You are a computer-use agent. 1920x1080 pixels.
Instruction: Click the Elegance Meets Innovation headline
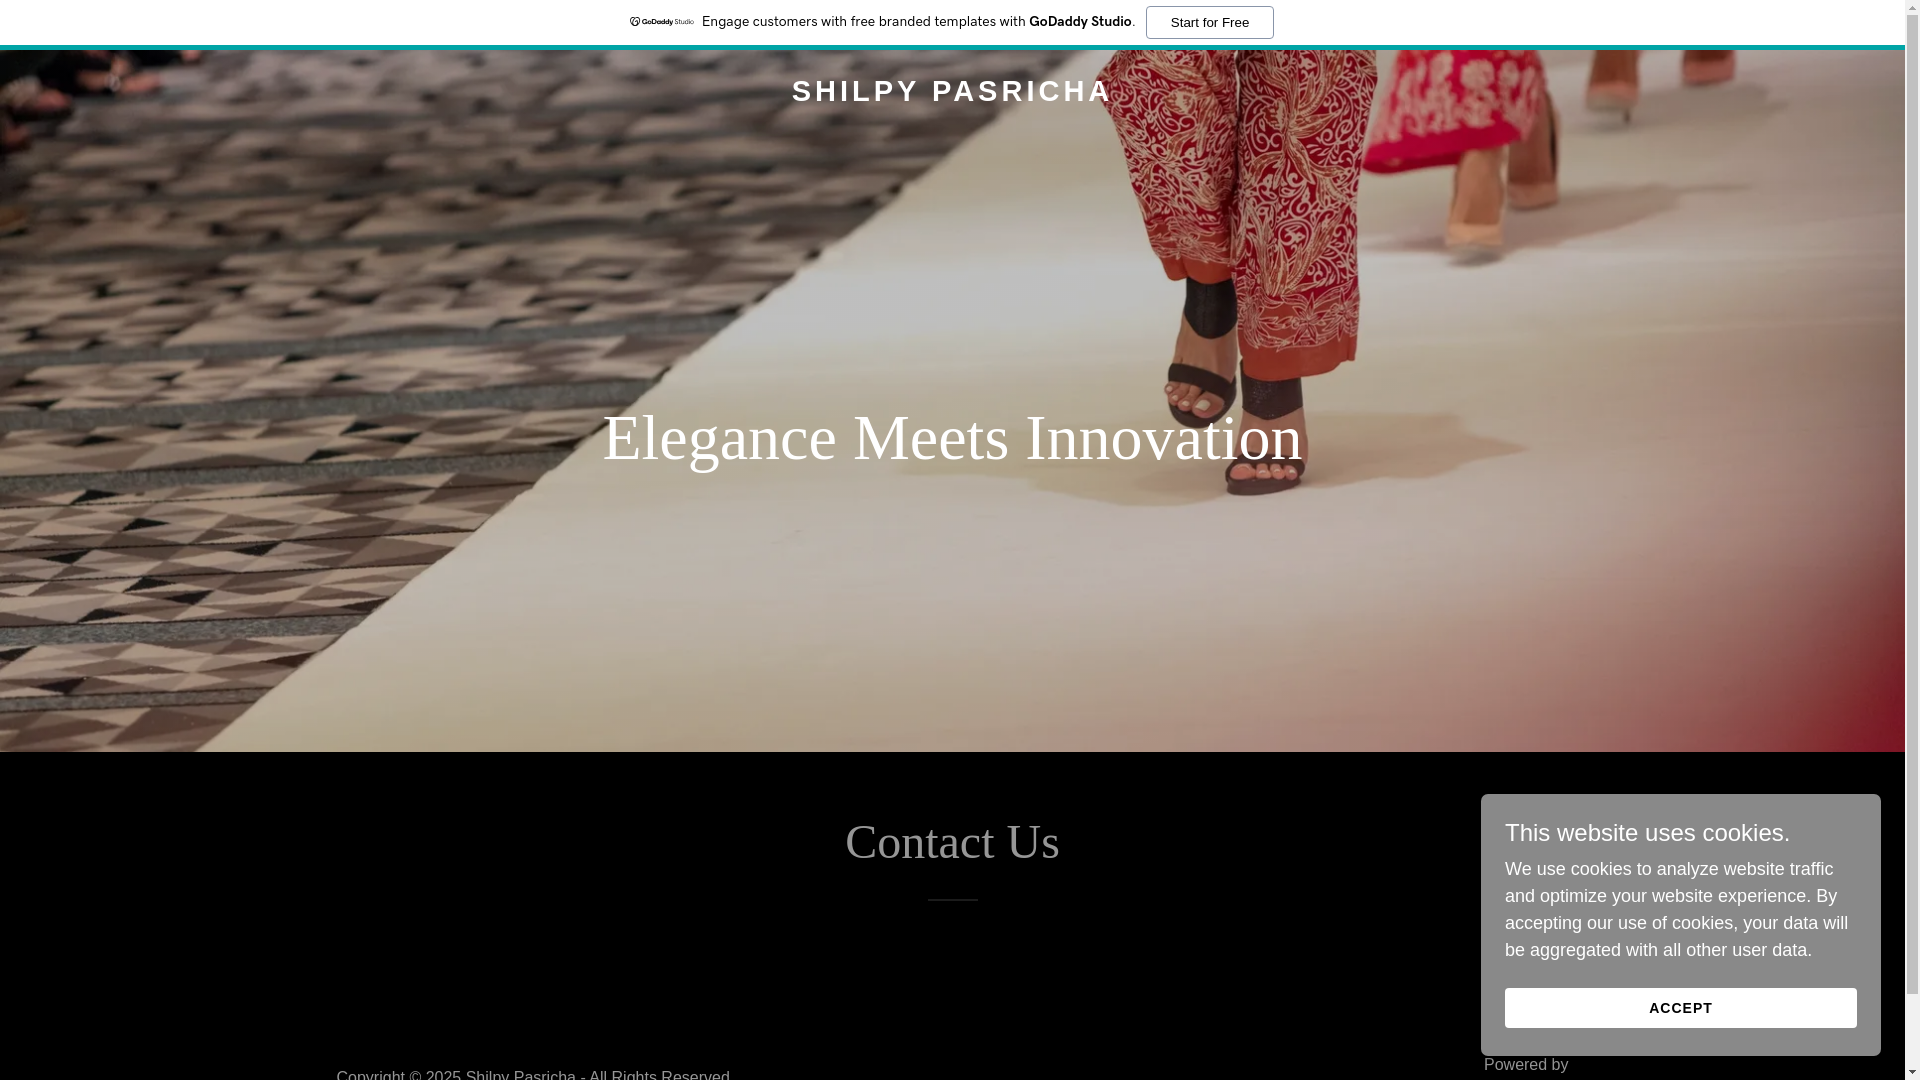(x=952, y=438)
